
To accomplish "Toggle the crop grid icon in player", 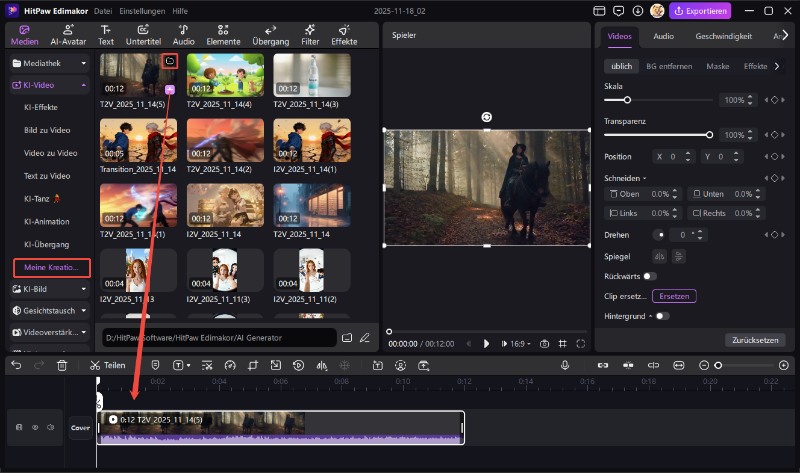I will pos(562,344).
